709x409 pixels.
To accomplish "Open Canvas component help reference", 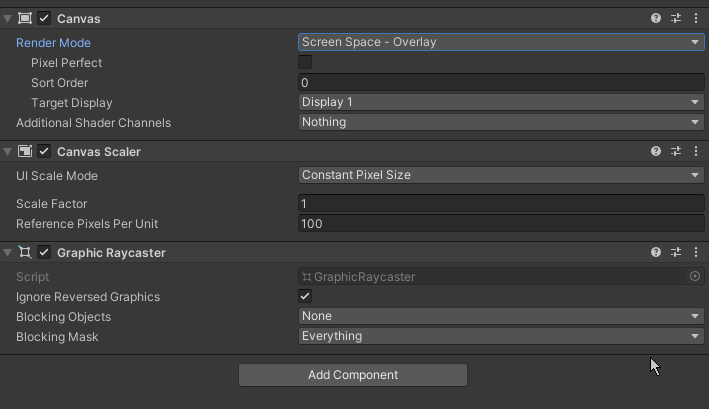I will click(x=656, y=18).
